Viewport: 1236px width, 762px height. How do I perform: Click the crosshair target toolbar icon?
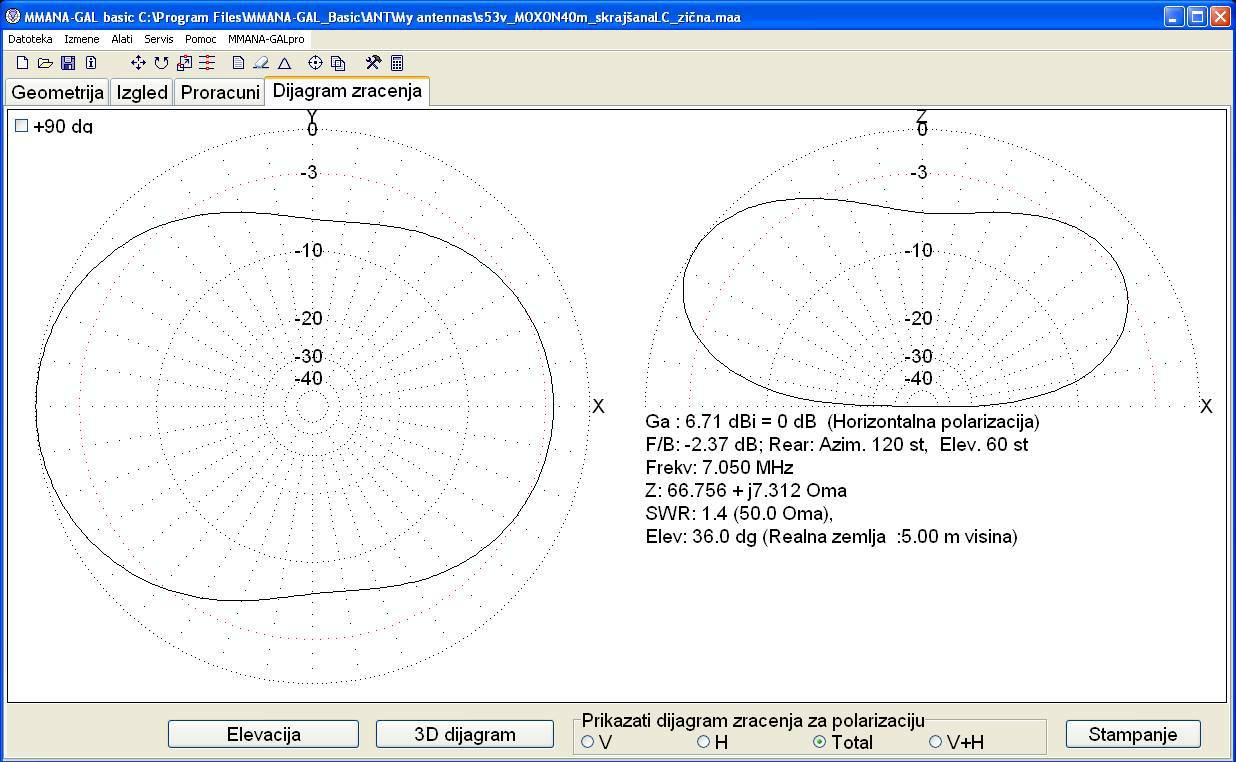(x=315, y=63)
